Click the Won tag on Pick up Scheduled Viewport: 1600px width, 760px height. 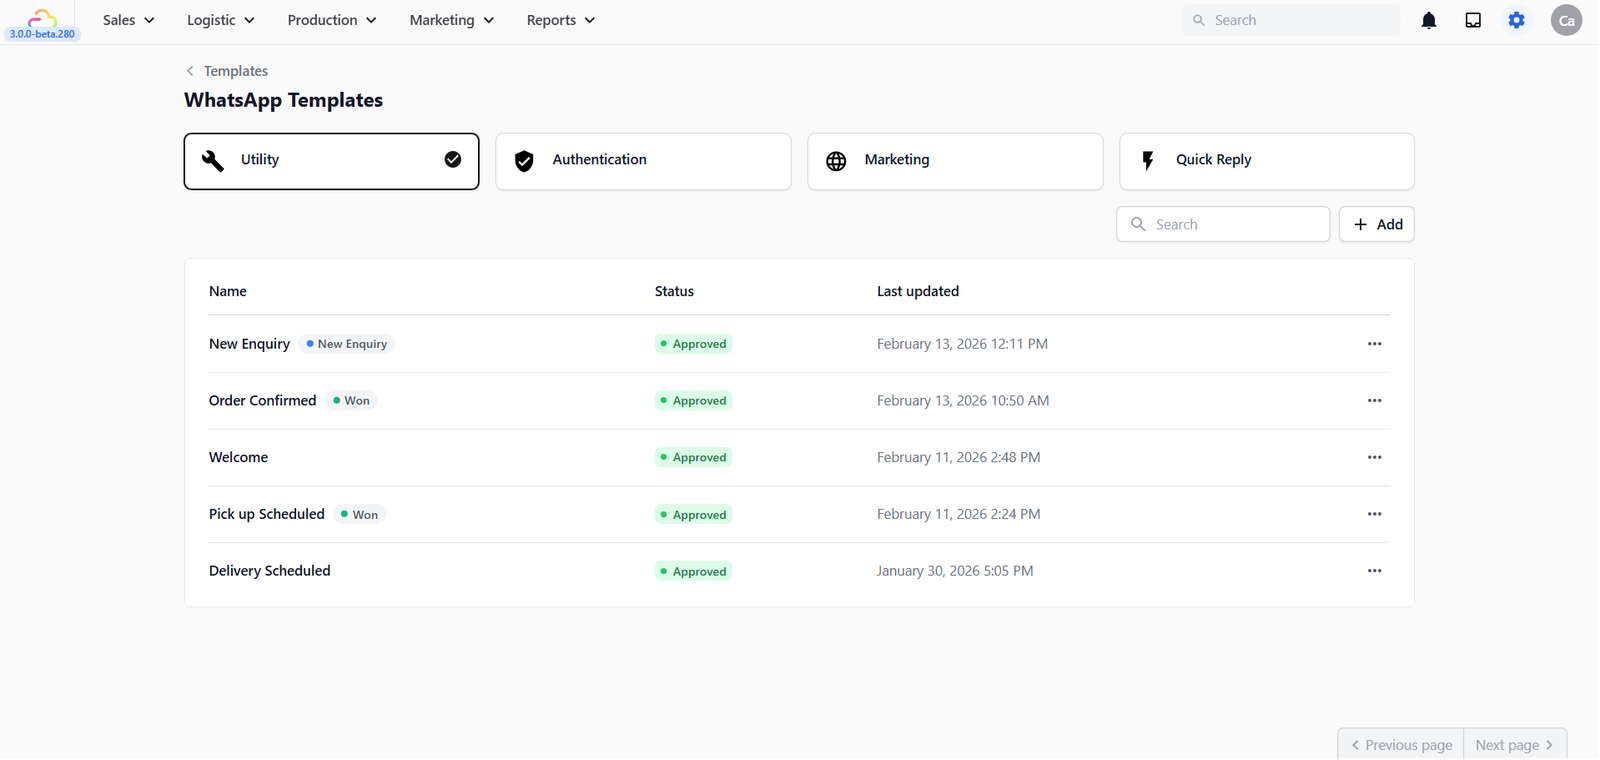point(359,515)
